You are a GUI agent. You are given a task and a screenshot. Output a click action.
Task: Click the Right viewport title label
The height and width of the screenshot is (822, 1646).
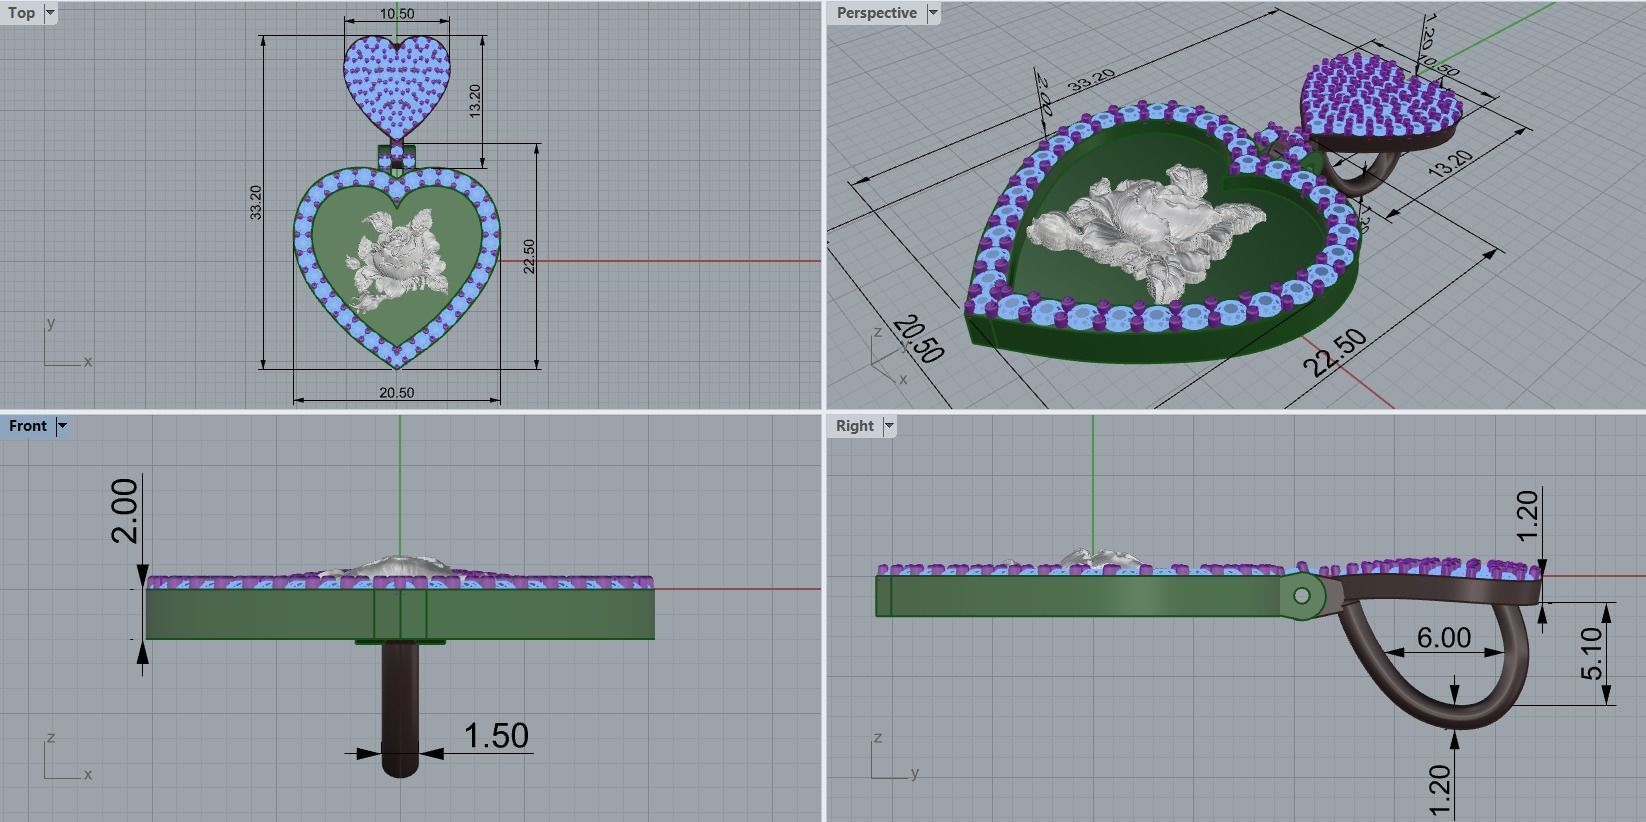point(855,426)
